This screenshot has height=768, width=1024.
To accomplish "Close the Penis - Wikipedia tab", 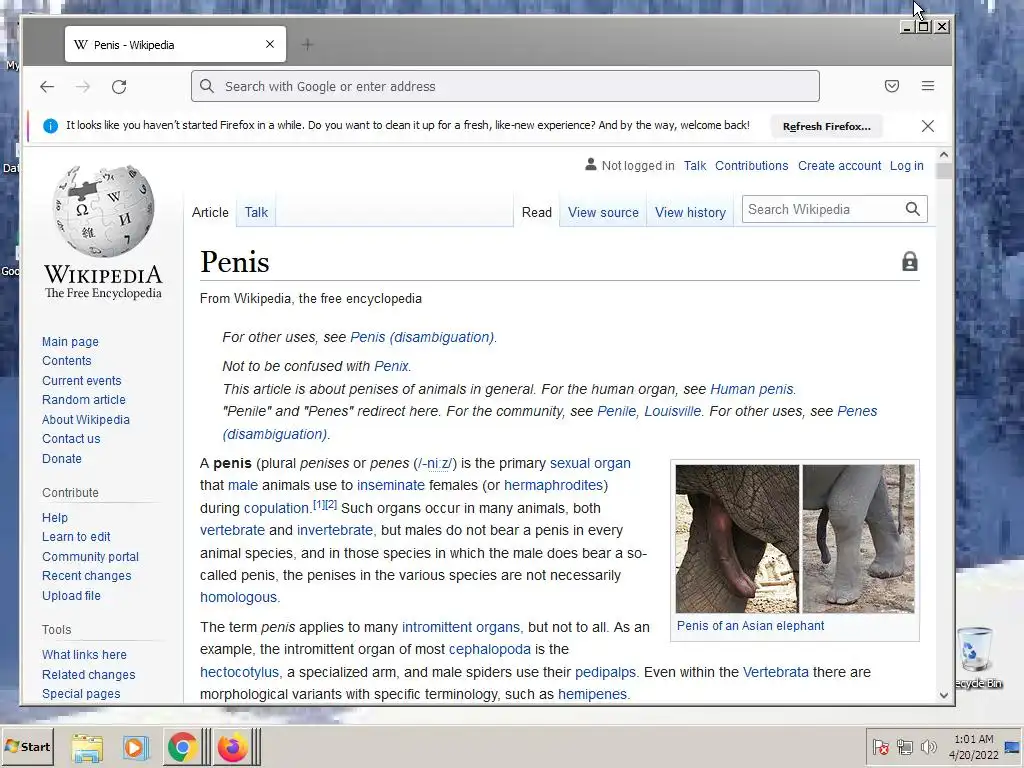I will (x=270, y=44).
